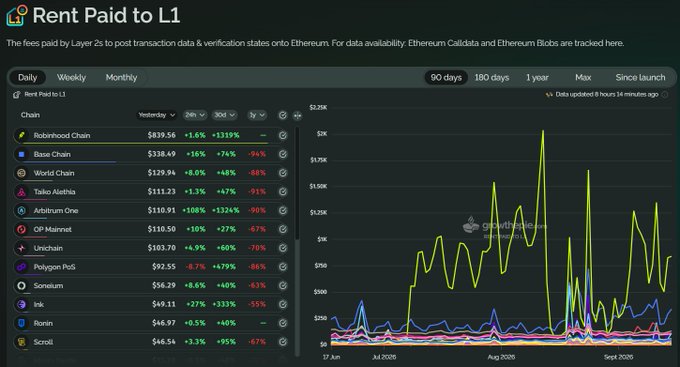This screenshot has width=680, height=367.
Task: Click the Base Chain logo icon
Action: 21,154
